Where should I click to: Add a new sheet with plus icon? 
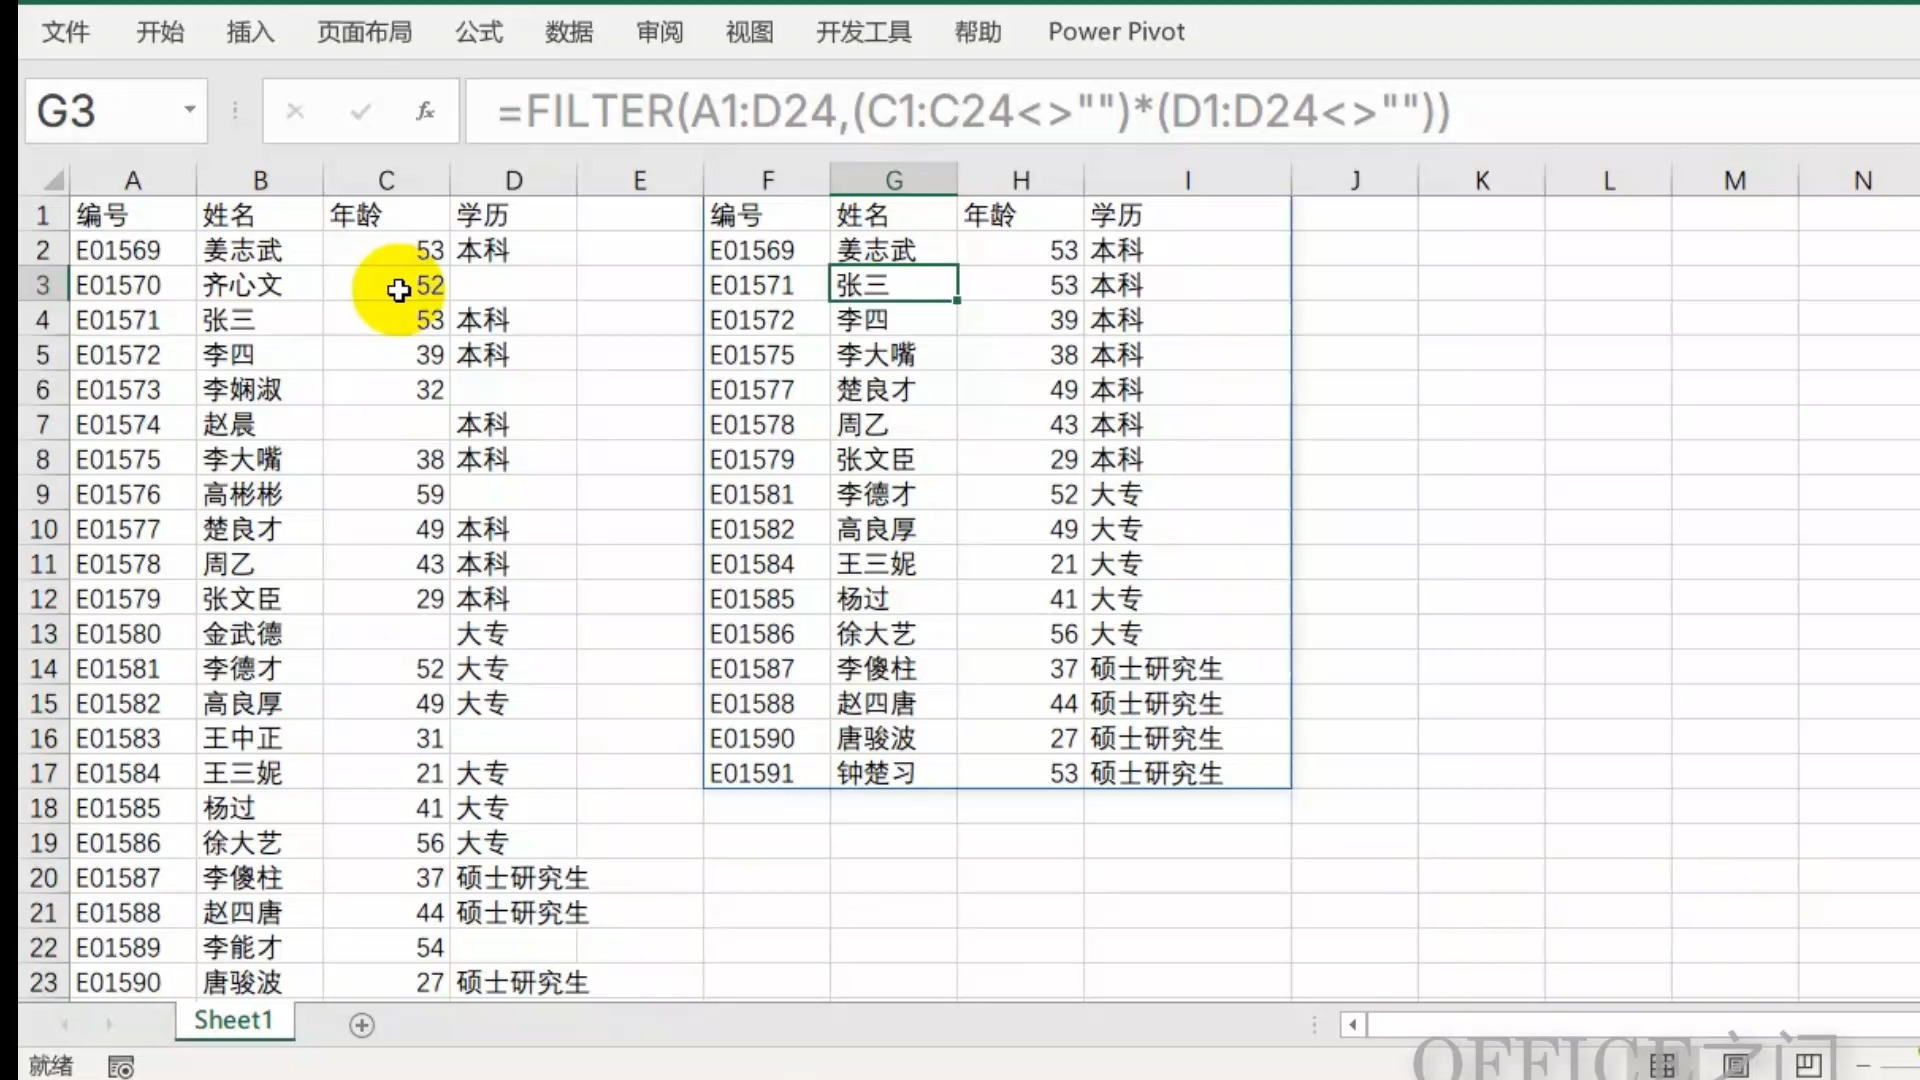[362, 1025]
